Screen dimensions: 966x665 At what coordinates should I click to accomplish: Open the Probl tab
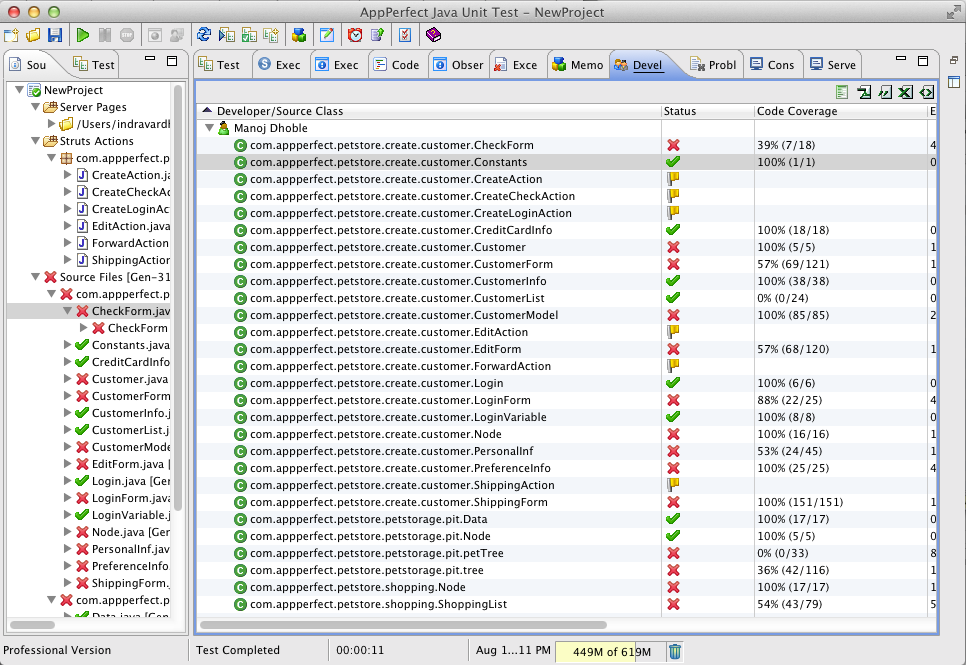713,65
